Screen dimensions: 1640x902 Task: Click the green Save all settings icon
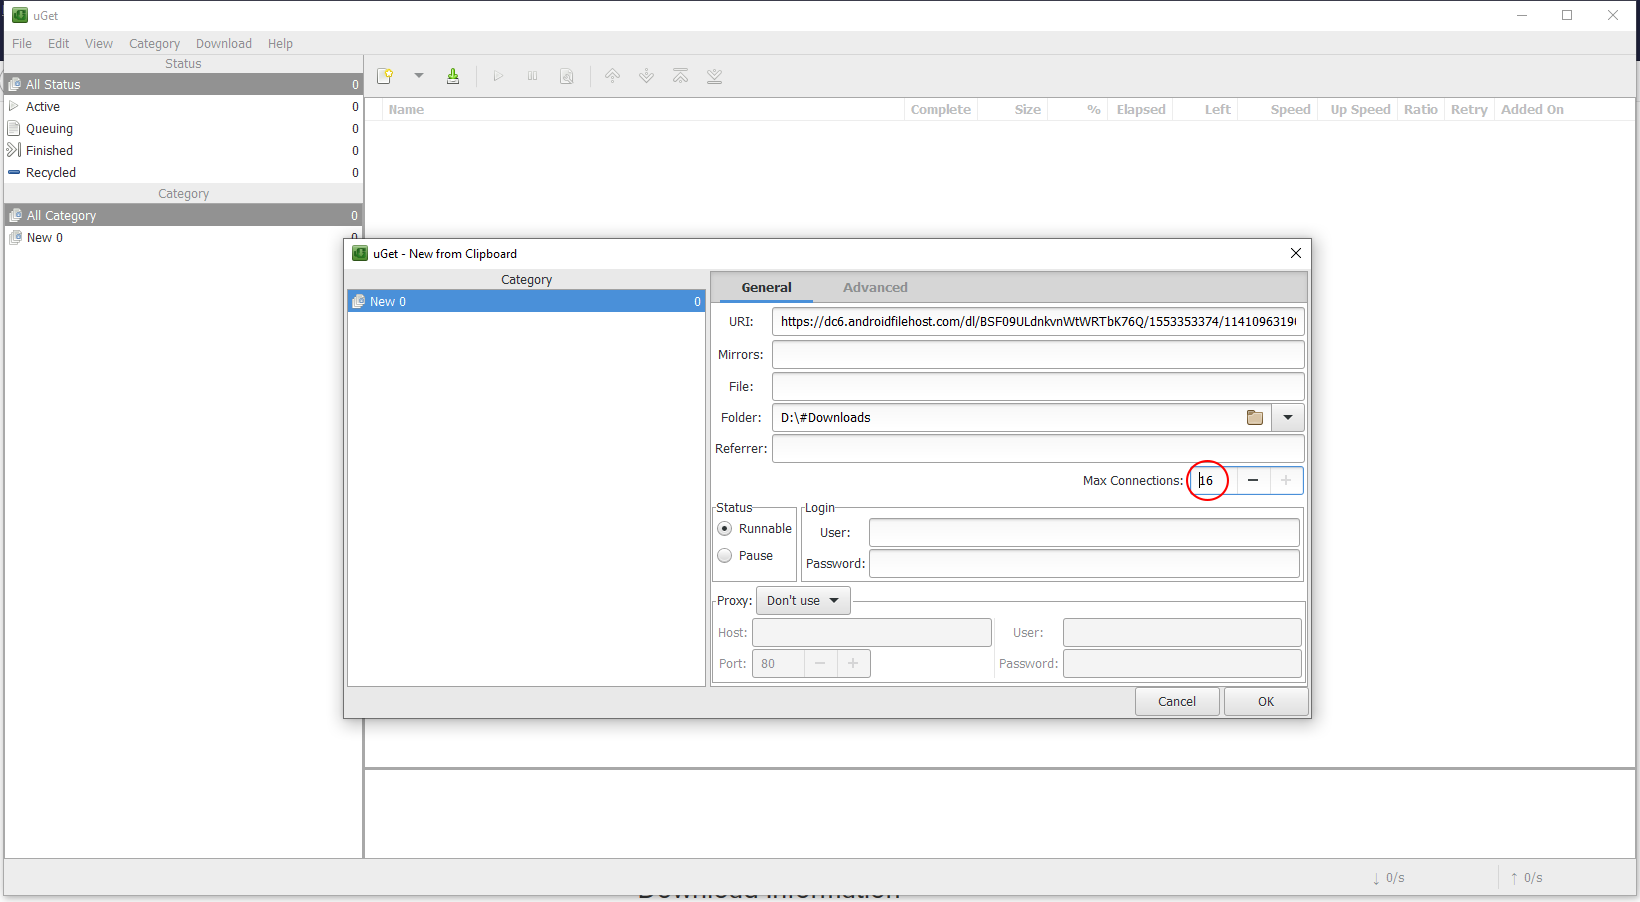pos(453,76)
